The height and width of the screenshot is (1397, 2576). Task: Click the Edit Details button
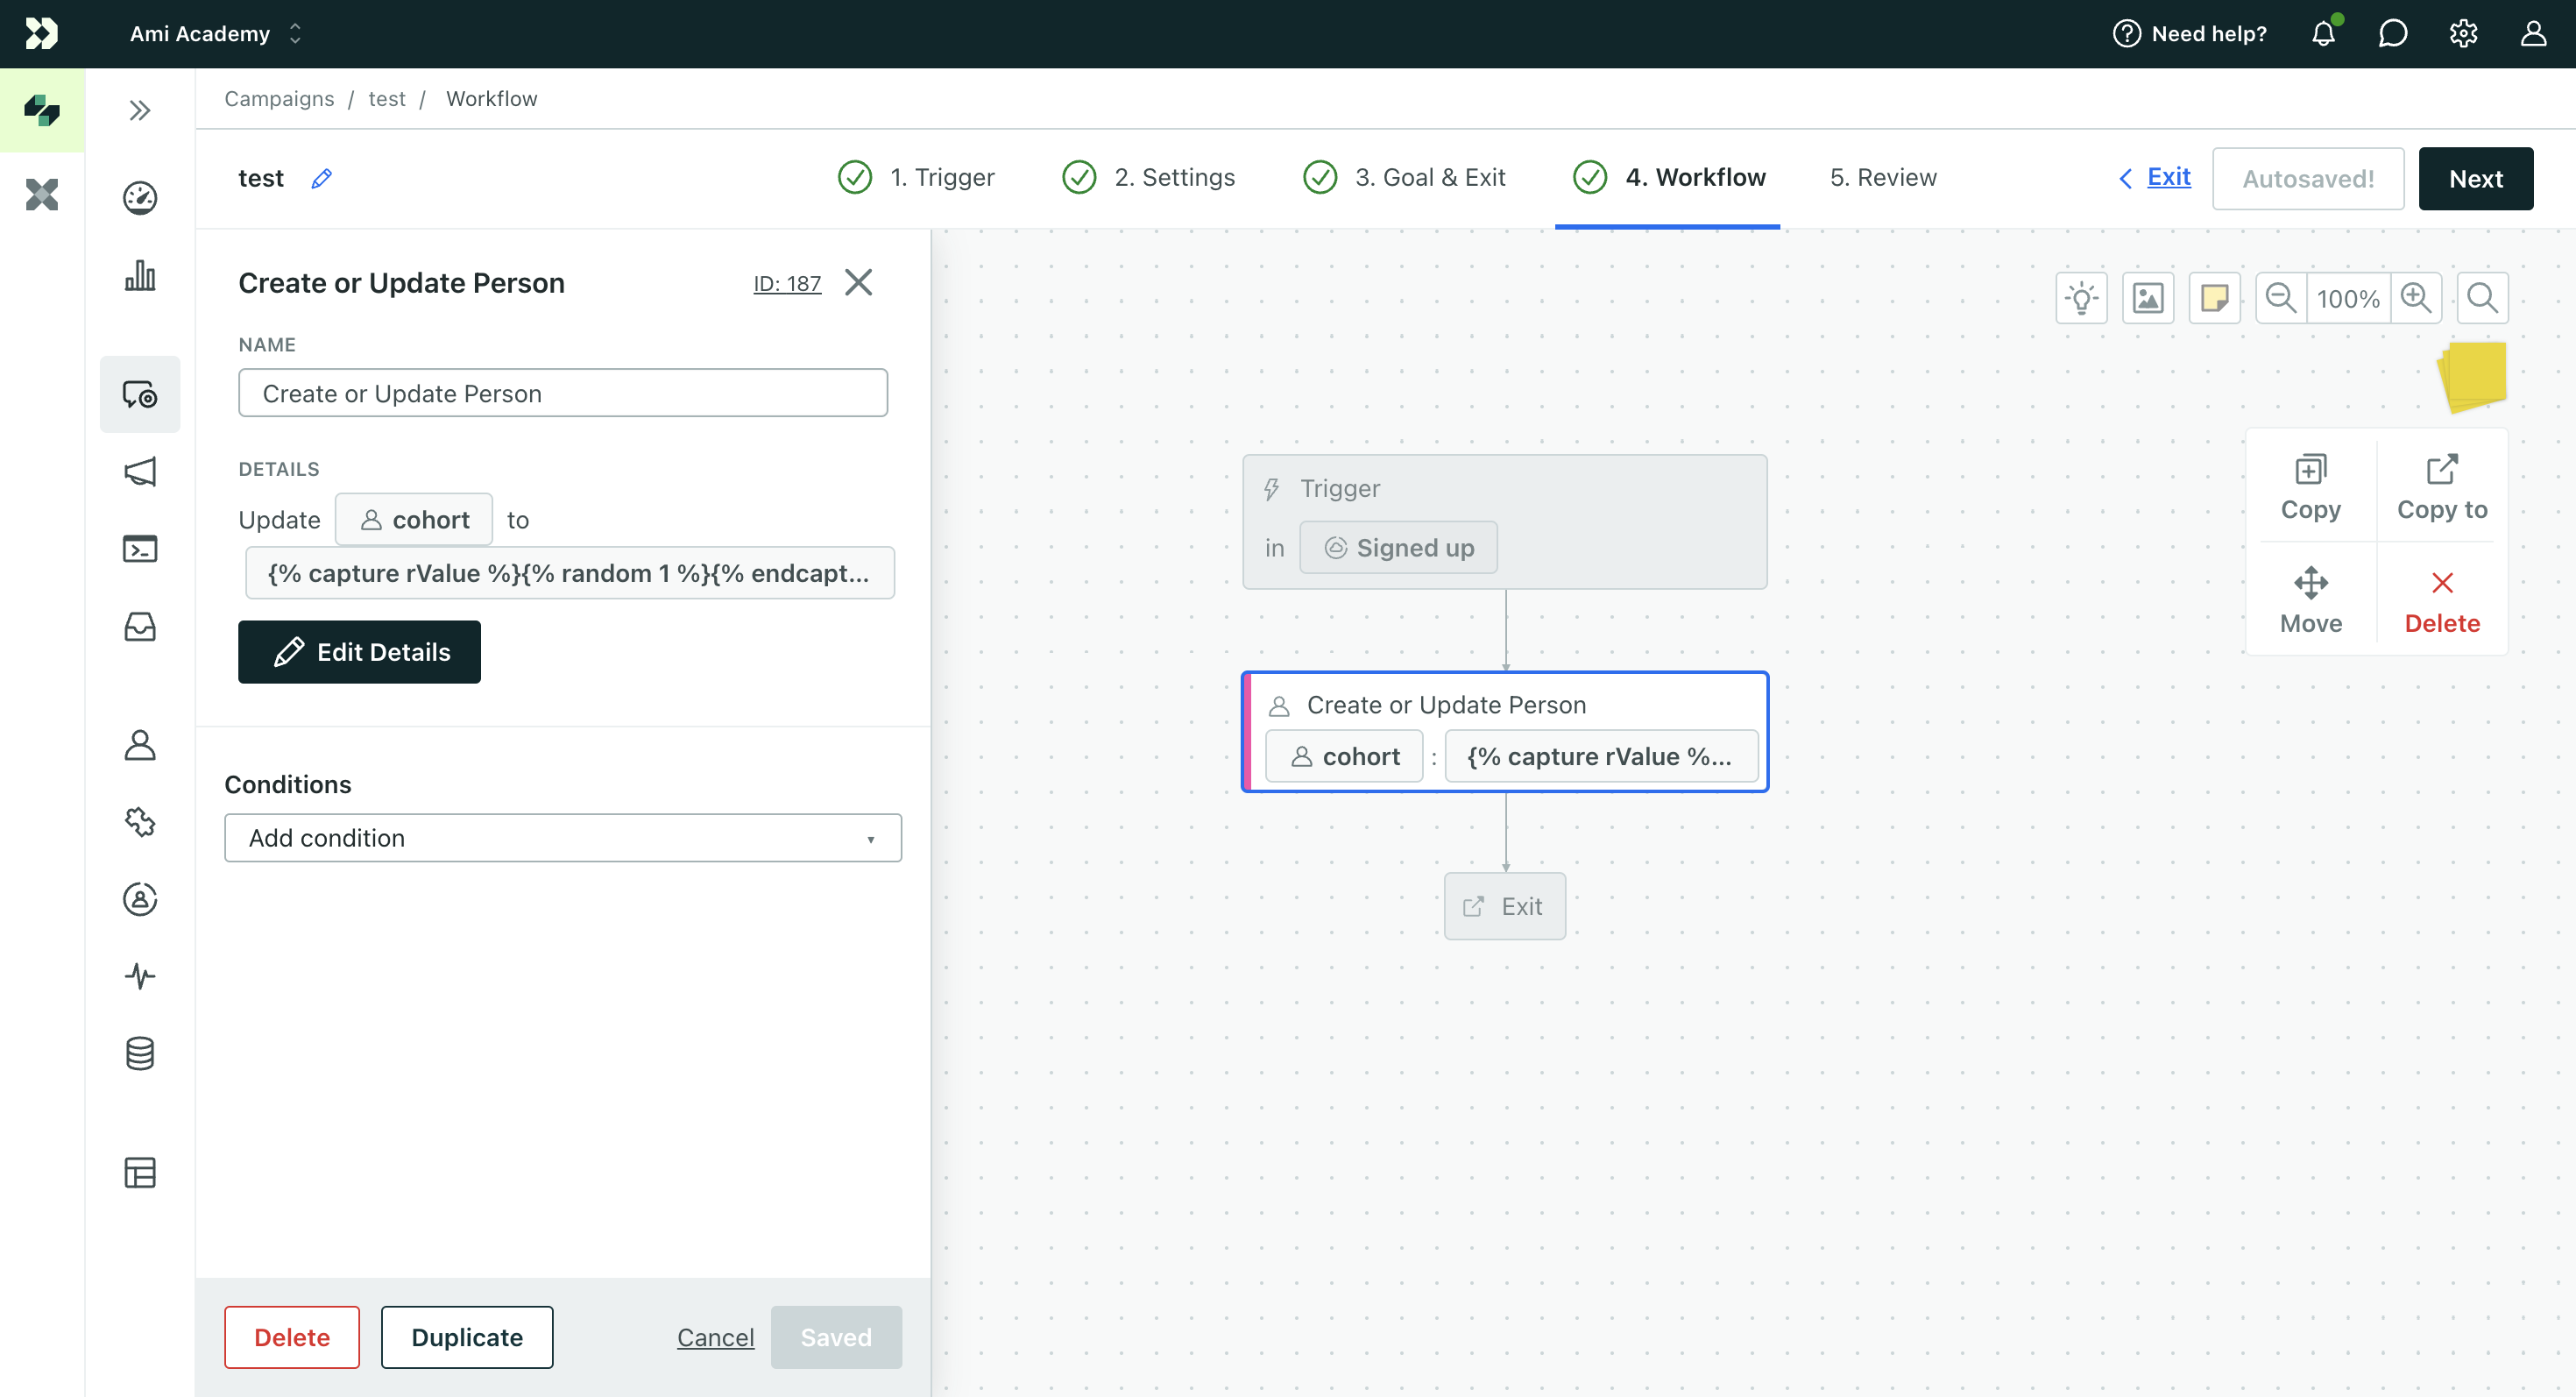[359, 650]
